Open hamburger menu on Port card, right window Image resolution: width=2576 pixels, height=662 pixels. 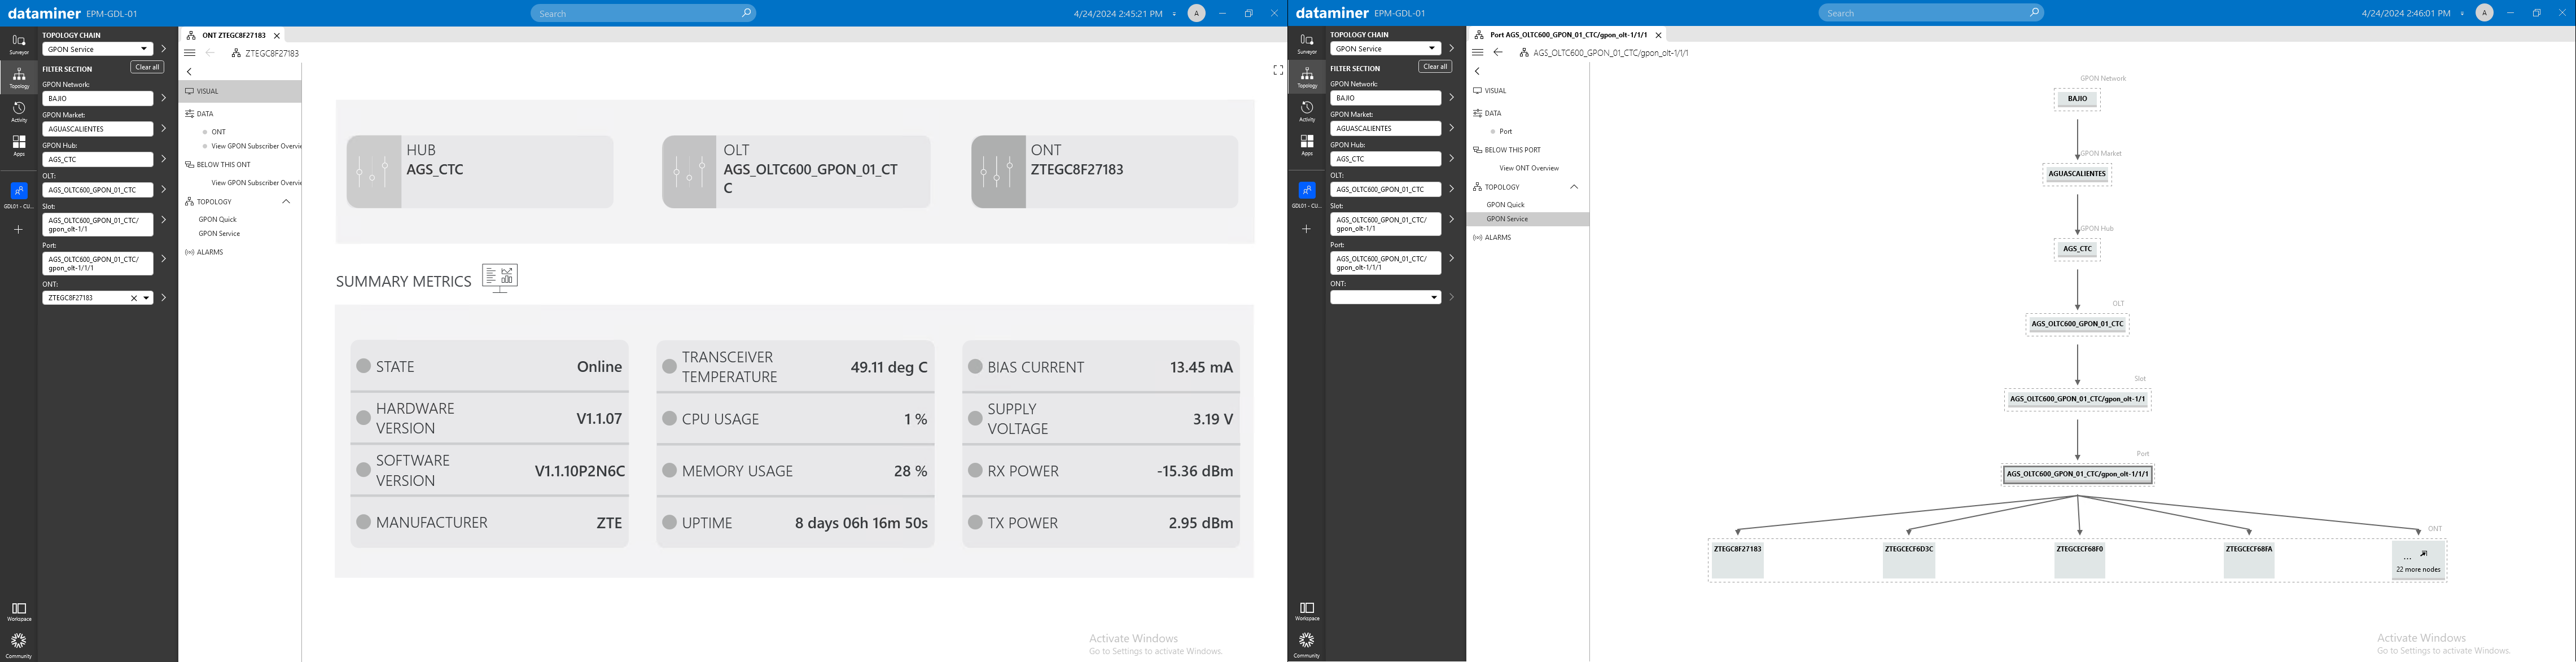(1477, 53)
